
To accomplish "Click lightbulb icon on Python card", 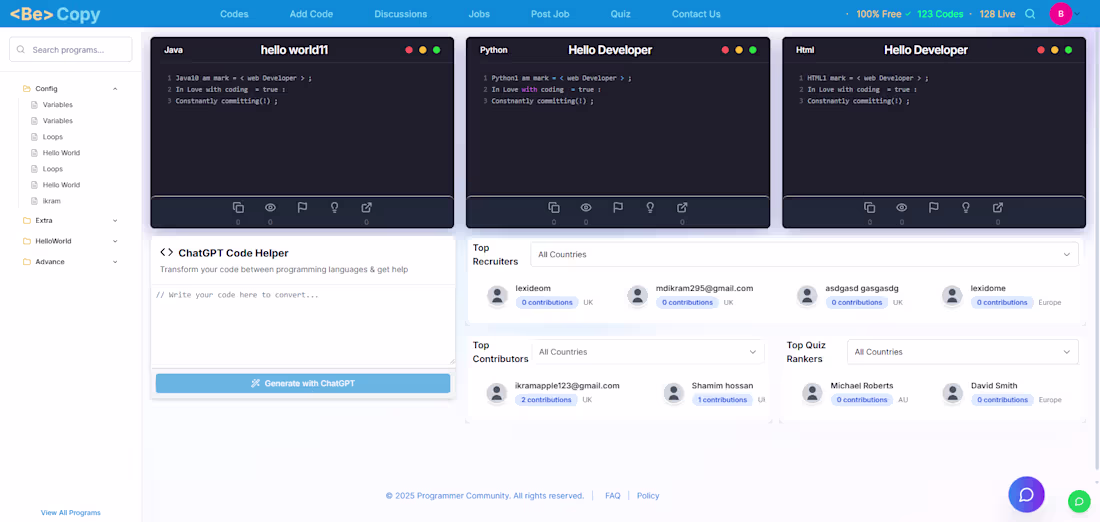I will [x=650, y=208].
